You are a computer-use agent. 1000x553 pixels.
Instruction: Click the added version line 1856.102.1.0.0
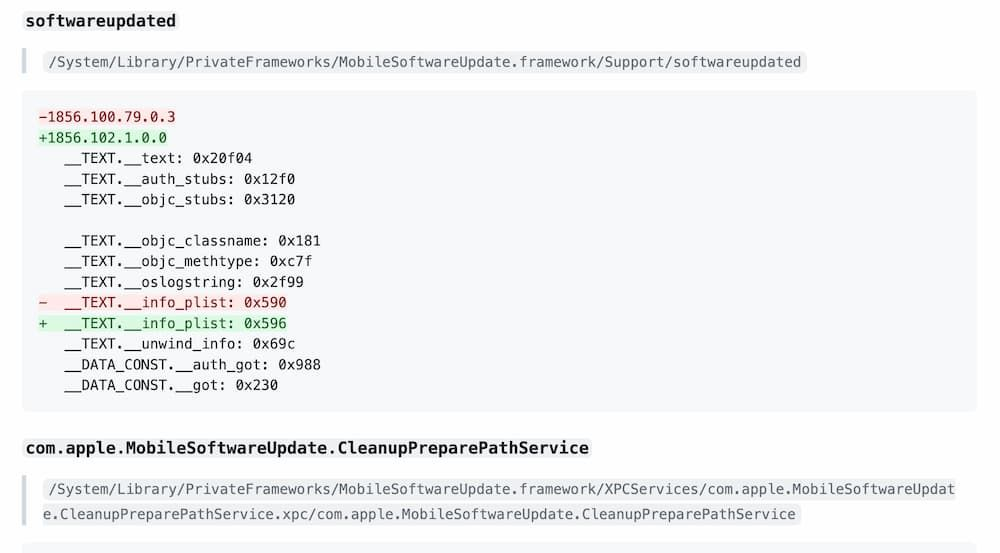(x=102, y=138)
